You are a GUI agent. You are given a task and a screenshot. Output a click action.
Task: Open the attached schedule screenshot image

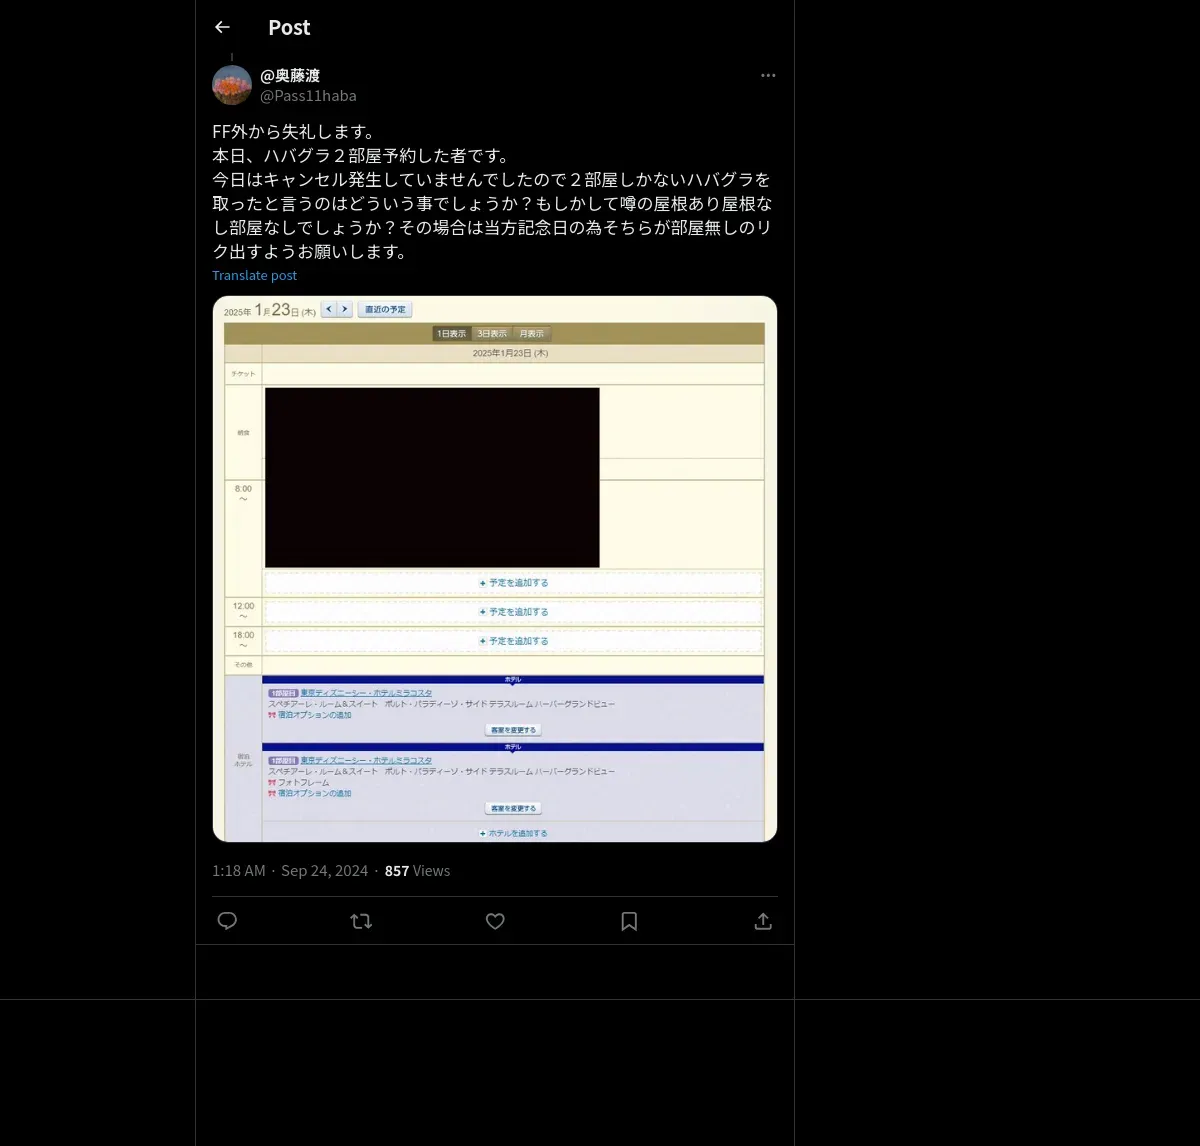[495, 568]
